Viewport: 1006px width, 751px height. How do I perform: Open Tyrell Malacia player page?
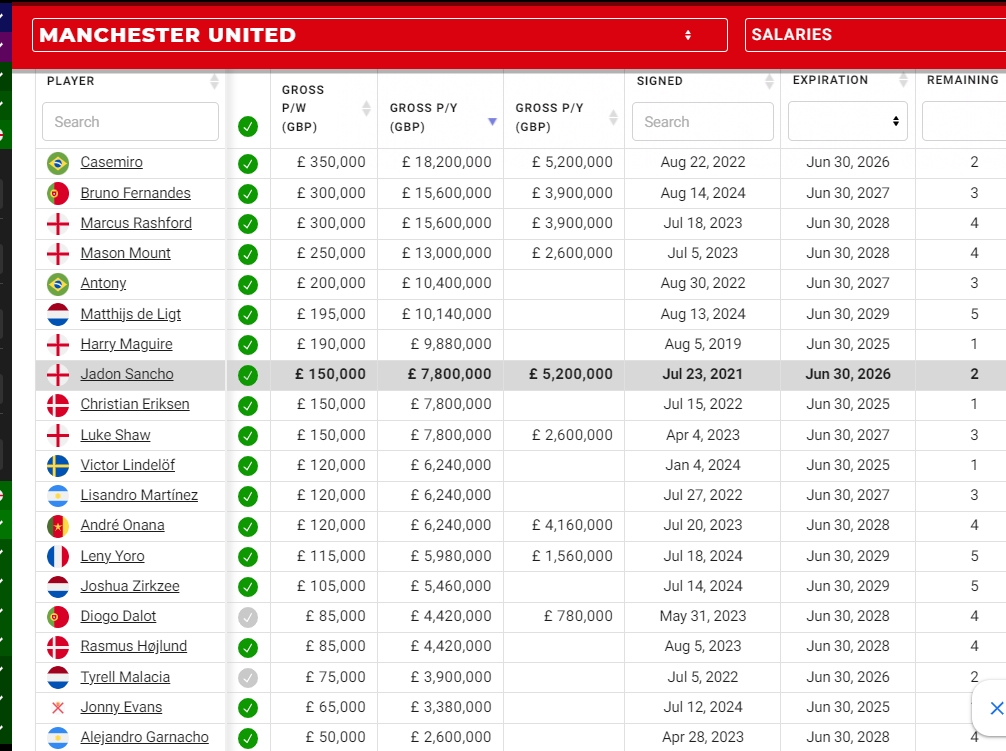[x=125, y=678]
